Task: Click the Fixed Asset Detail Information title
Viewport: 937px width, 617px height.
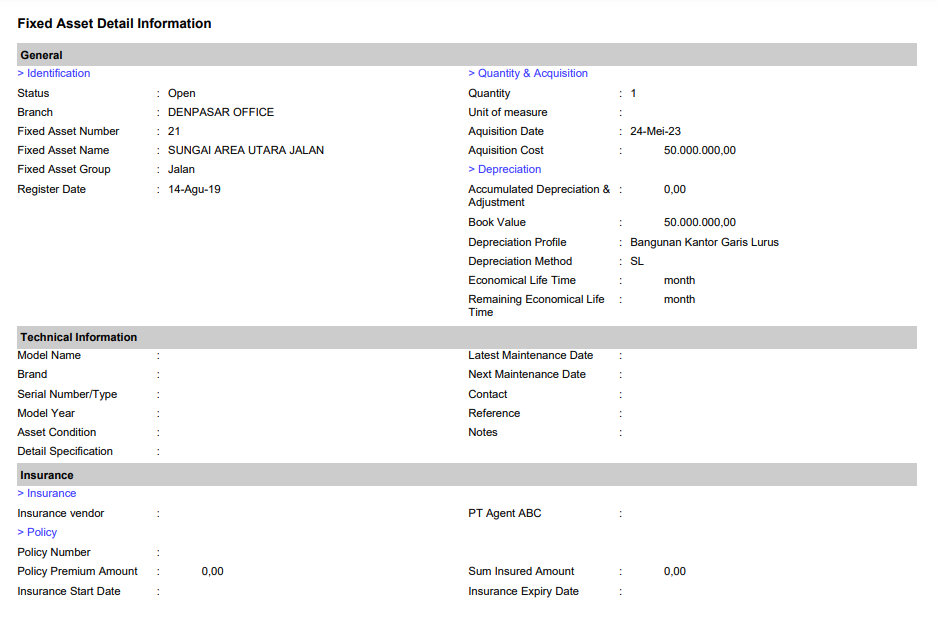Action: (114, 23)
